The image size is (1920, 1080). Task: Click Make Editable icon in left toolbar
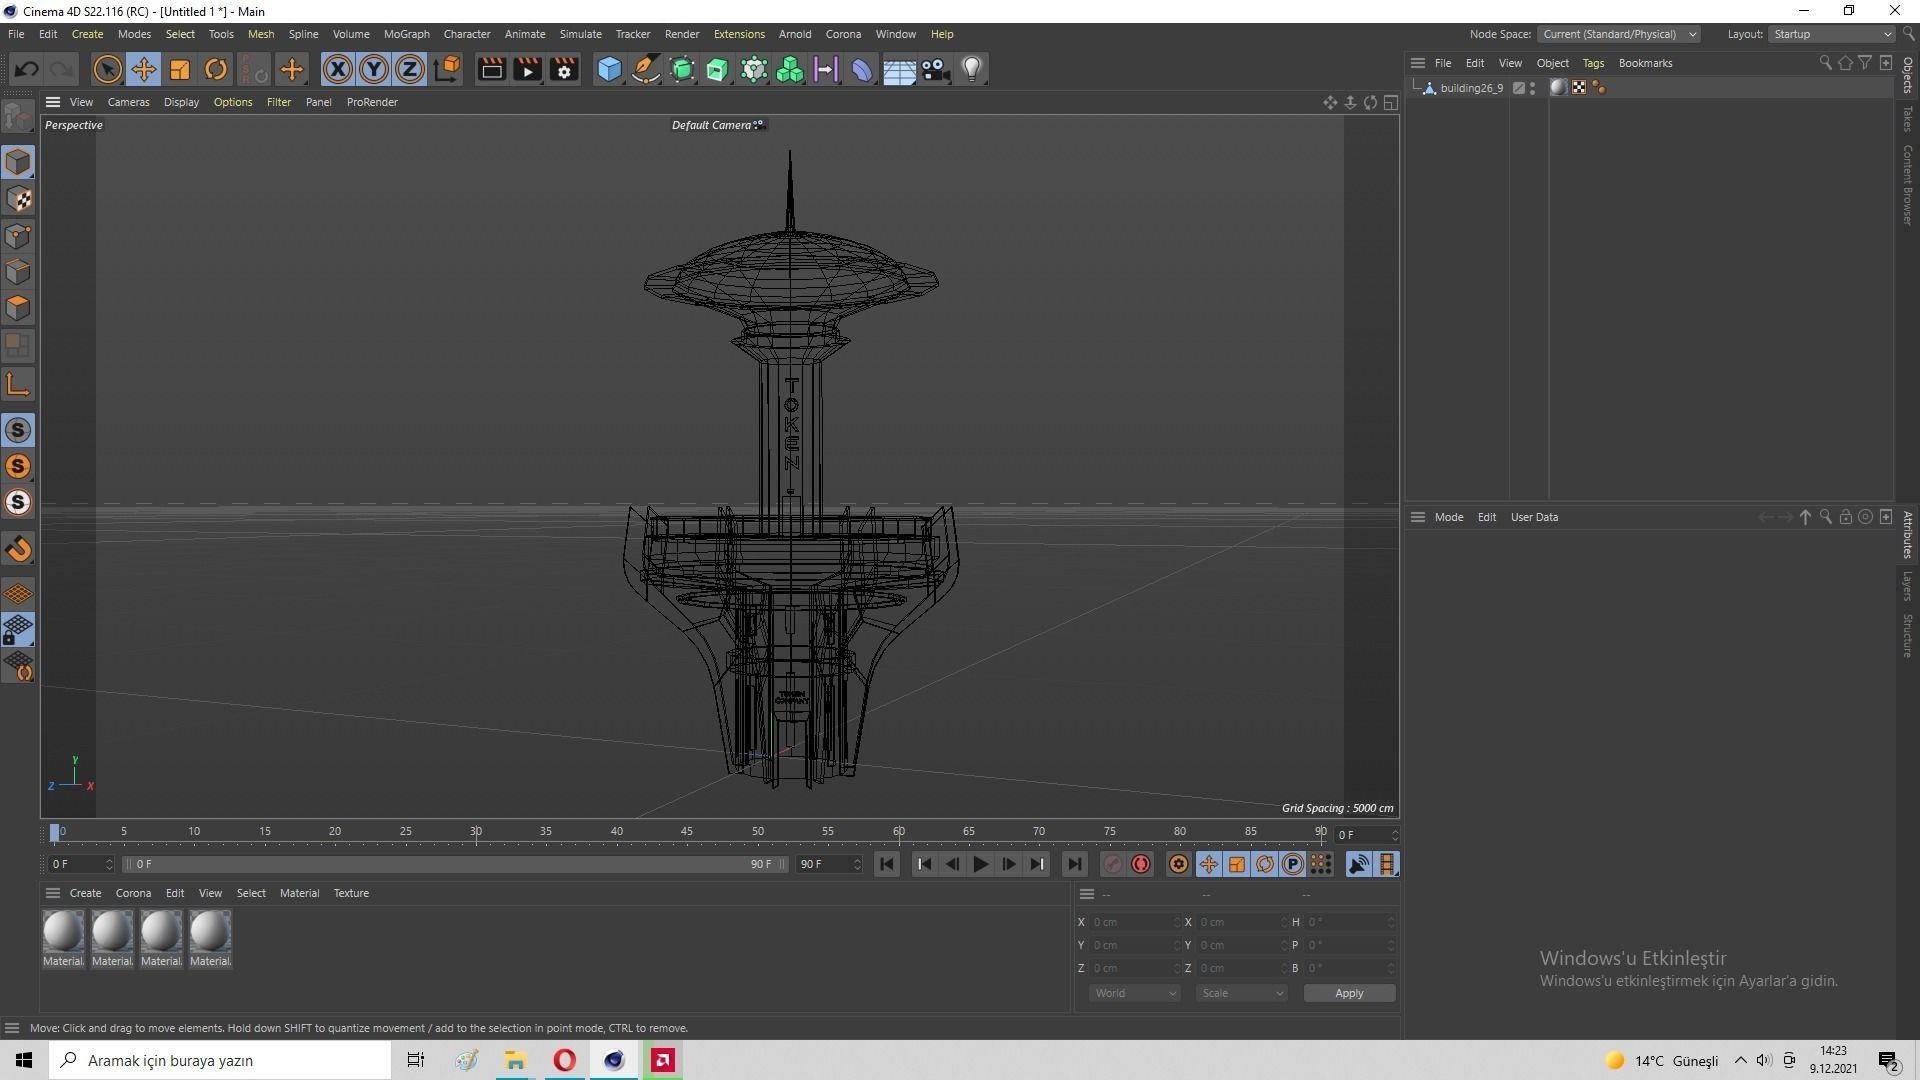click(x=18, y=117)
